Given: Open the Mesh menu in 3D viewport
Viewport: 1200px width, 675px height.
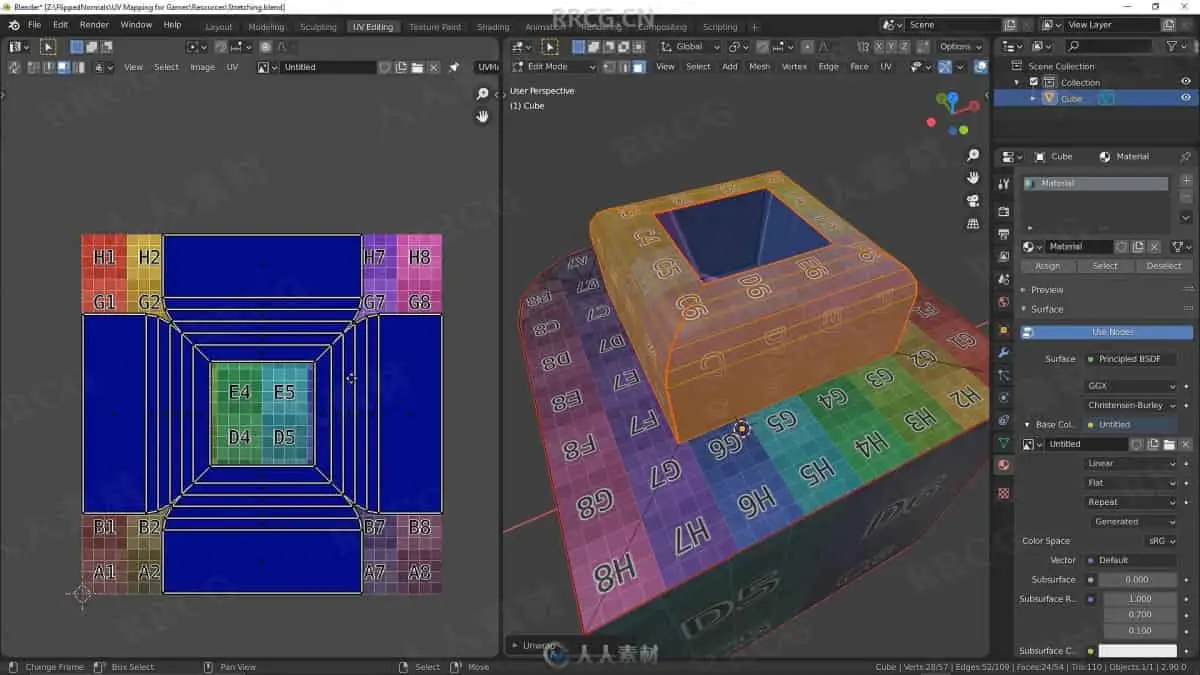Looking at the screenshot, I should pyautogui.click(x=760, y=67).
